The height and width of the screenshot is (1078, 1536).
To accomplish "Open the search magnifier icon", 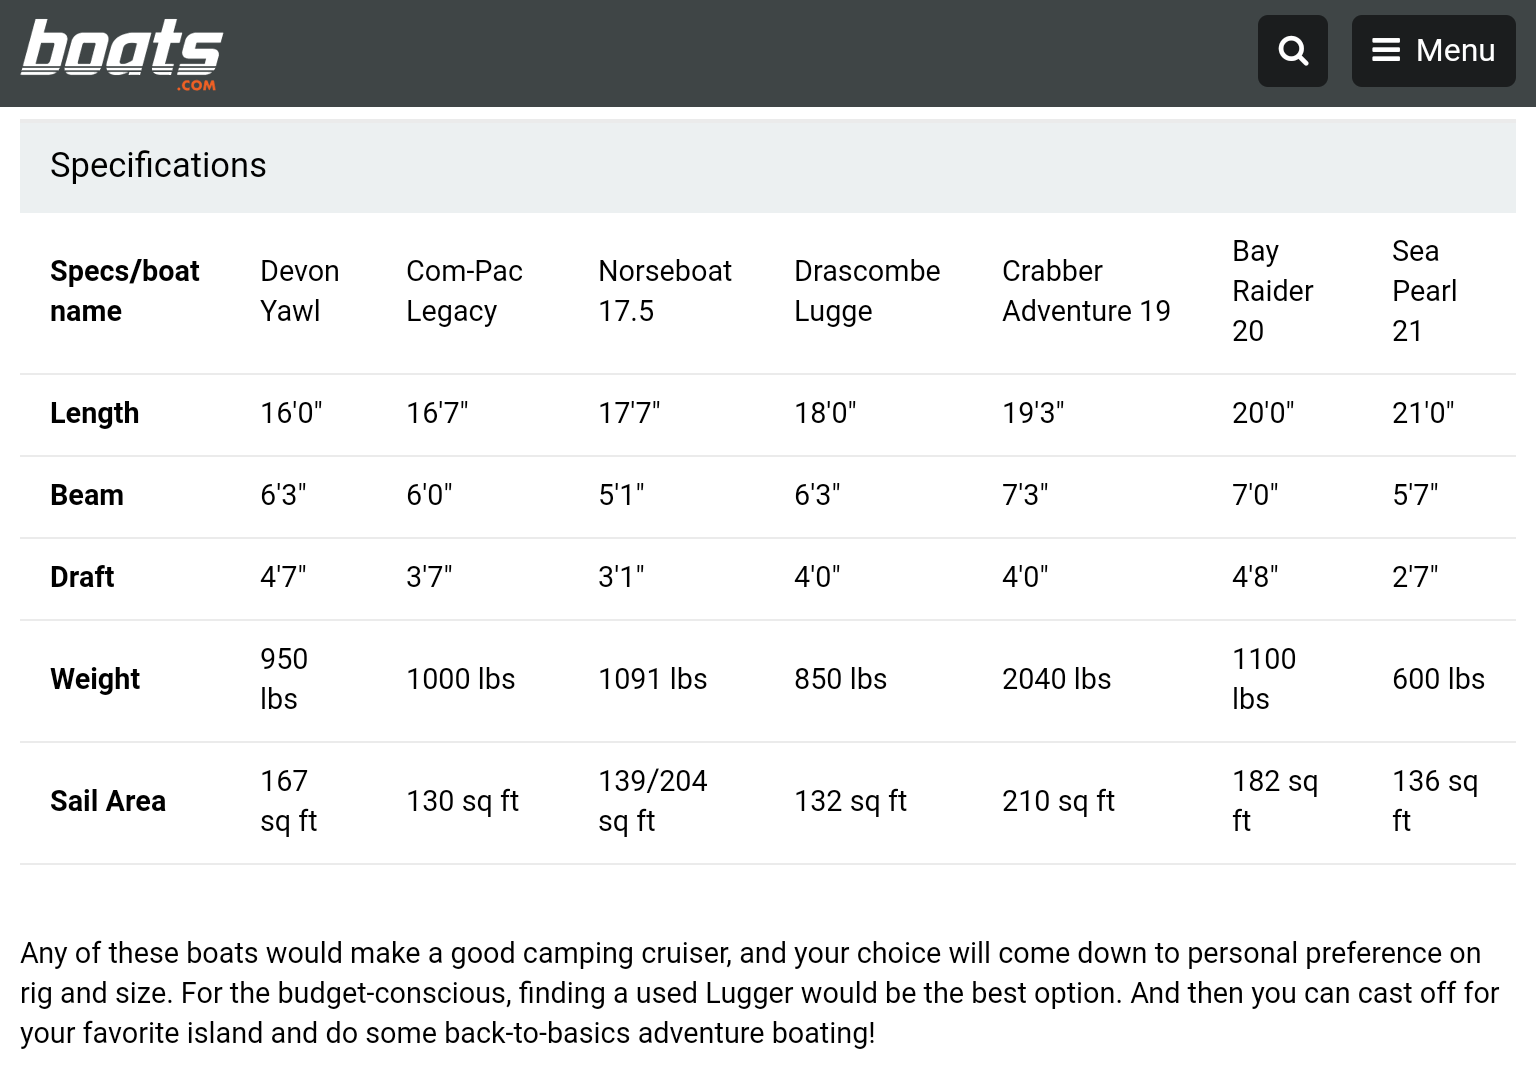I will [1292, 51].
